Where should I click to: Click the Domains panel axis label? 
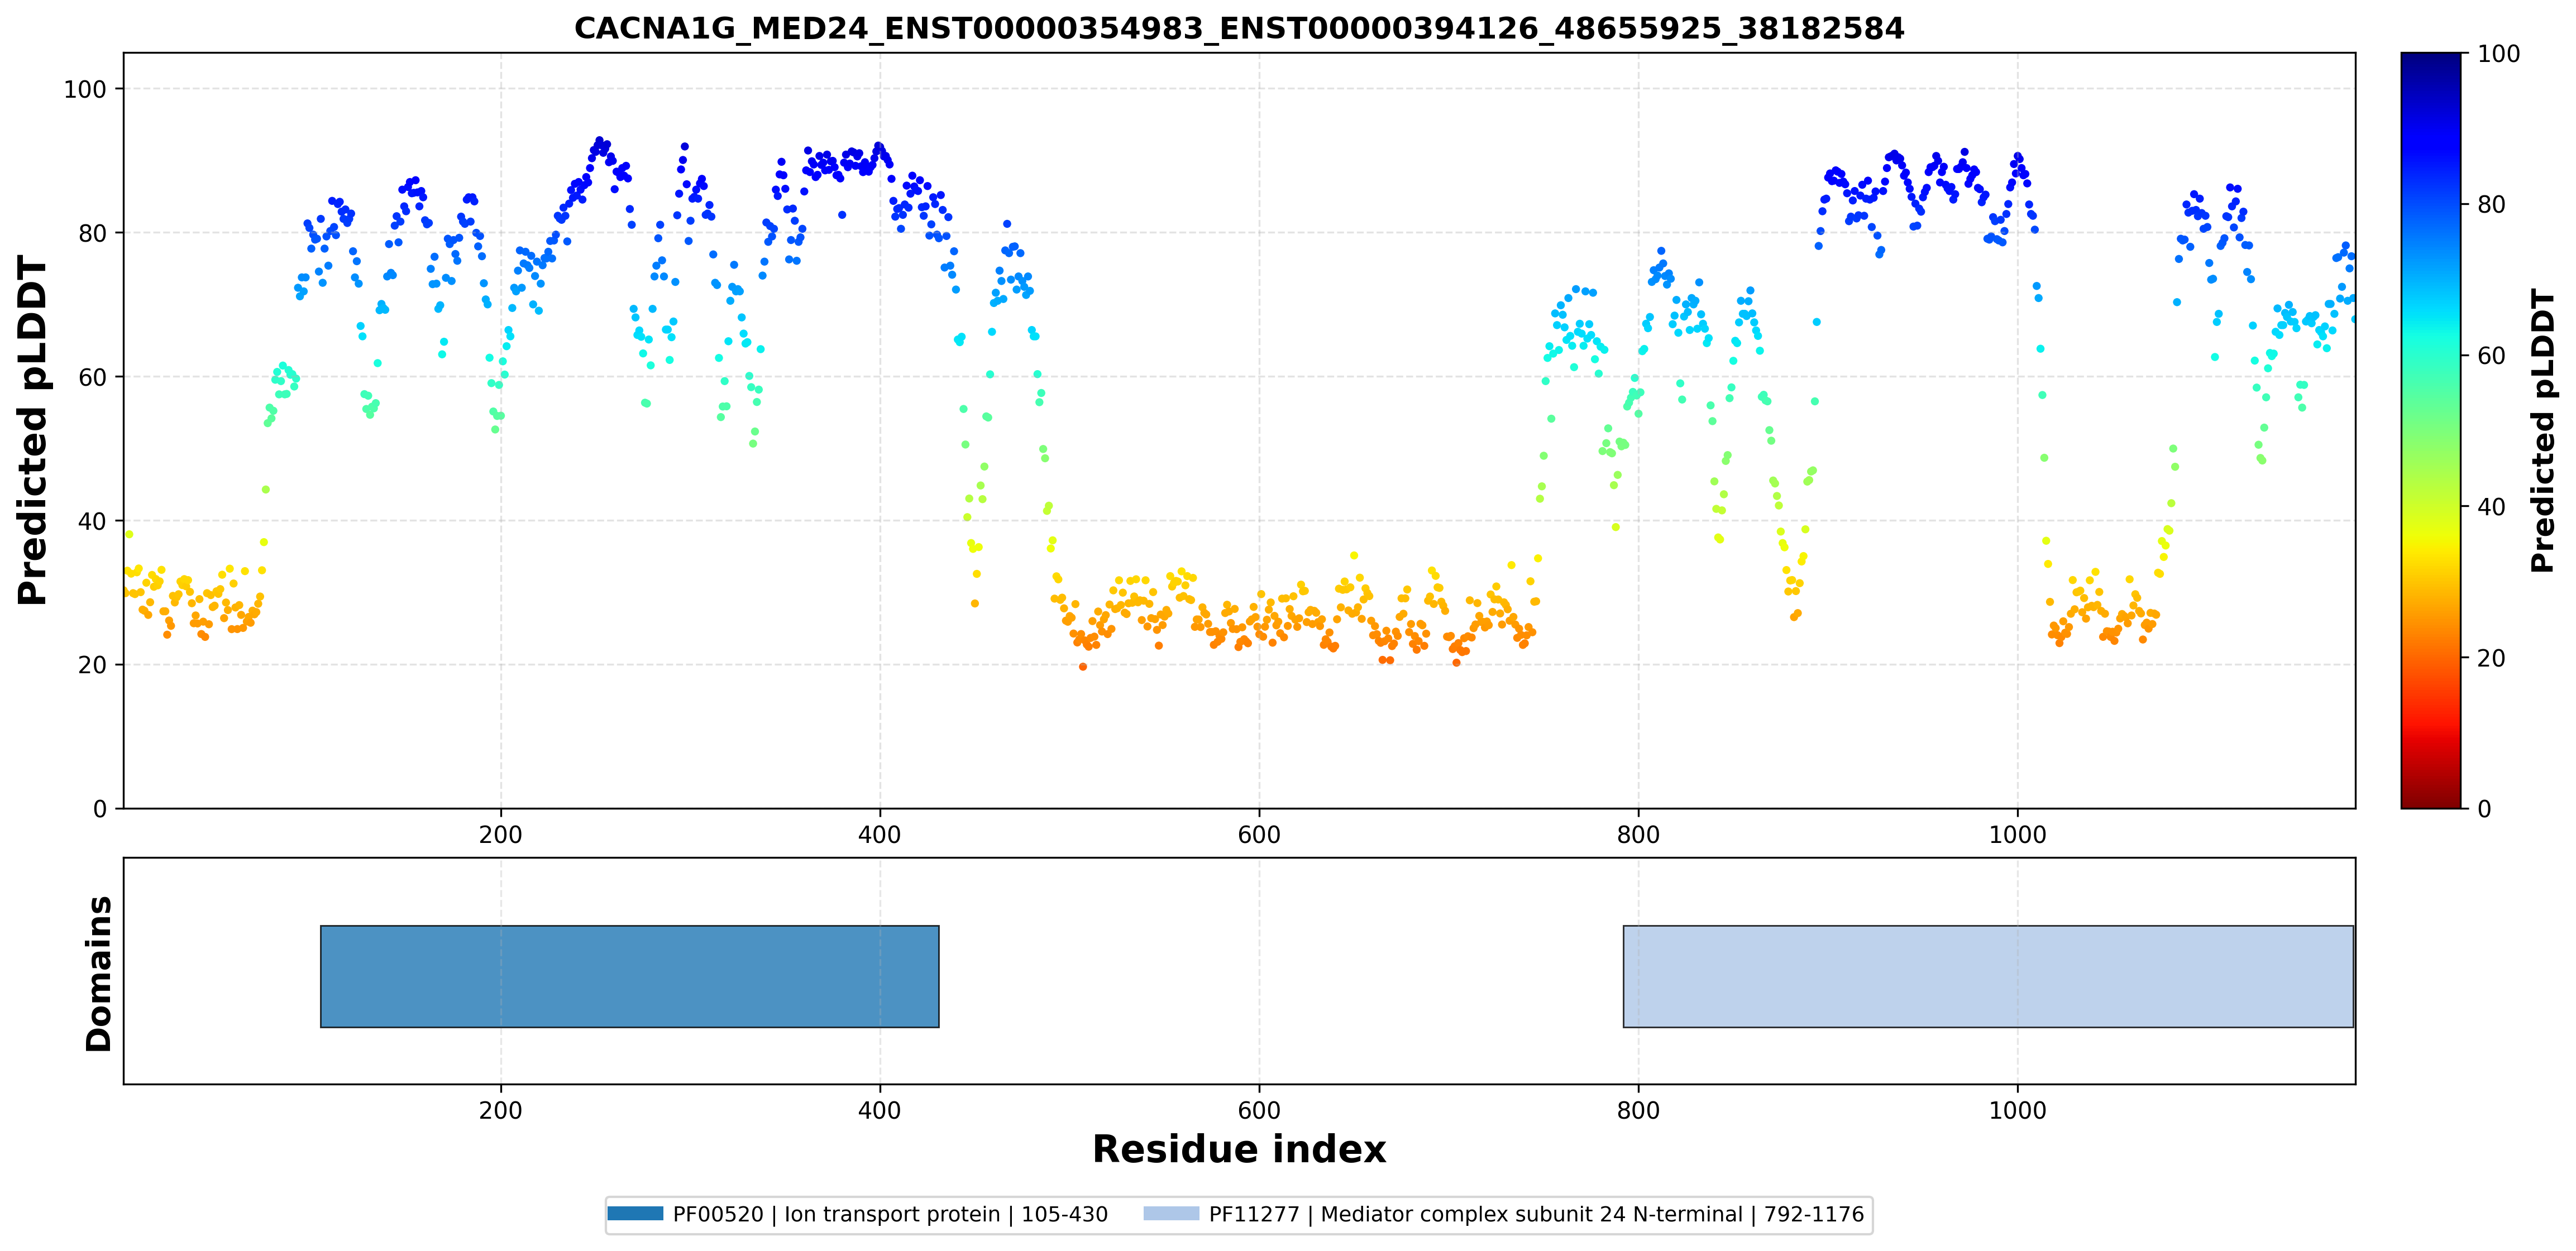[x=99, y=973]
